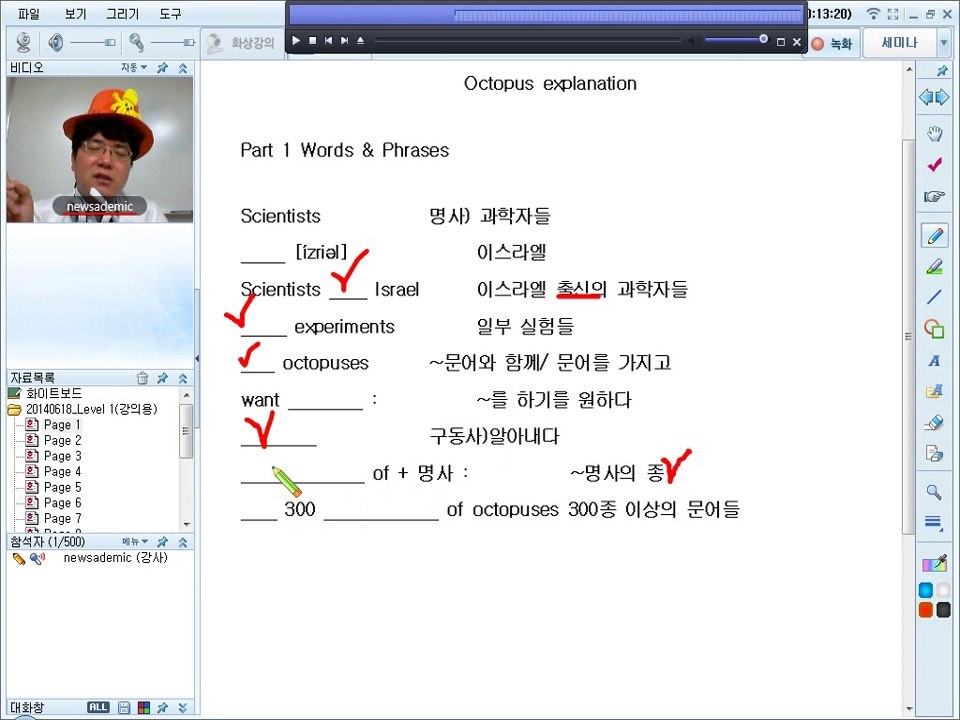Select the Text tool
This screenshot has height=720, width=960.
tap(934, 361)
